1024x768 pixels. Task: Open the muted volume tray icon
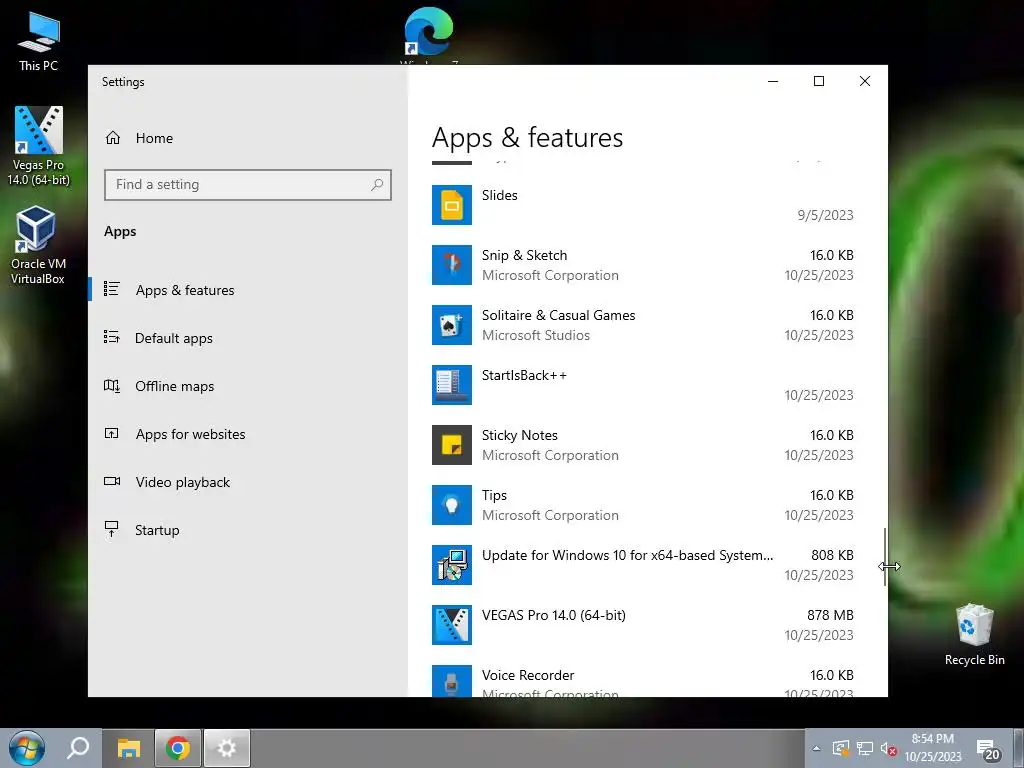click(888, 748)
